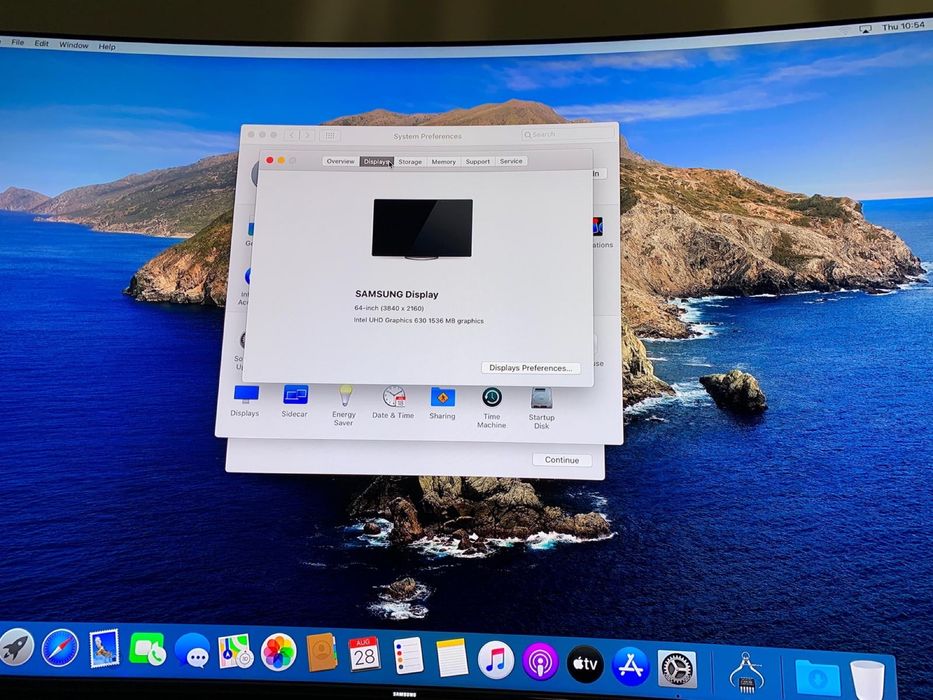Screen dimensions: 933x700
Task: Open Podcasts from the Dock
Action: (x=540, y=662)
